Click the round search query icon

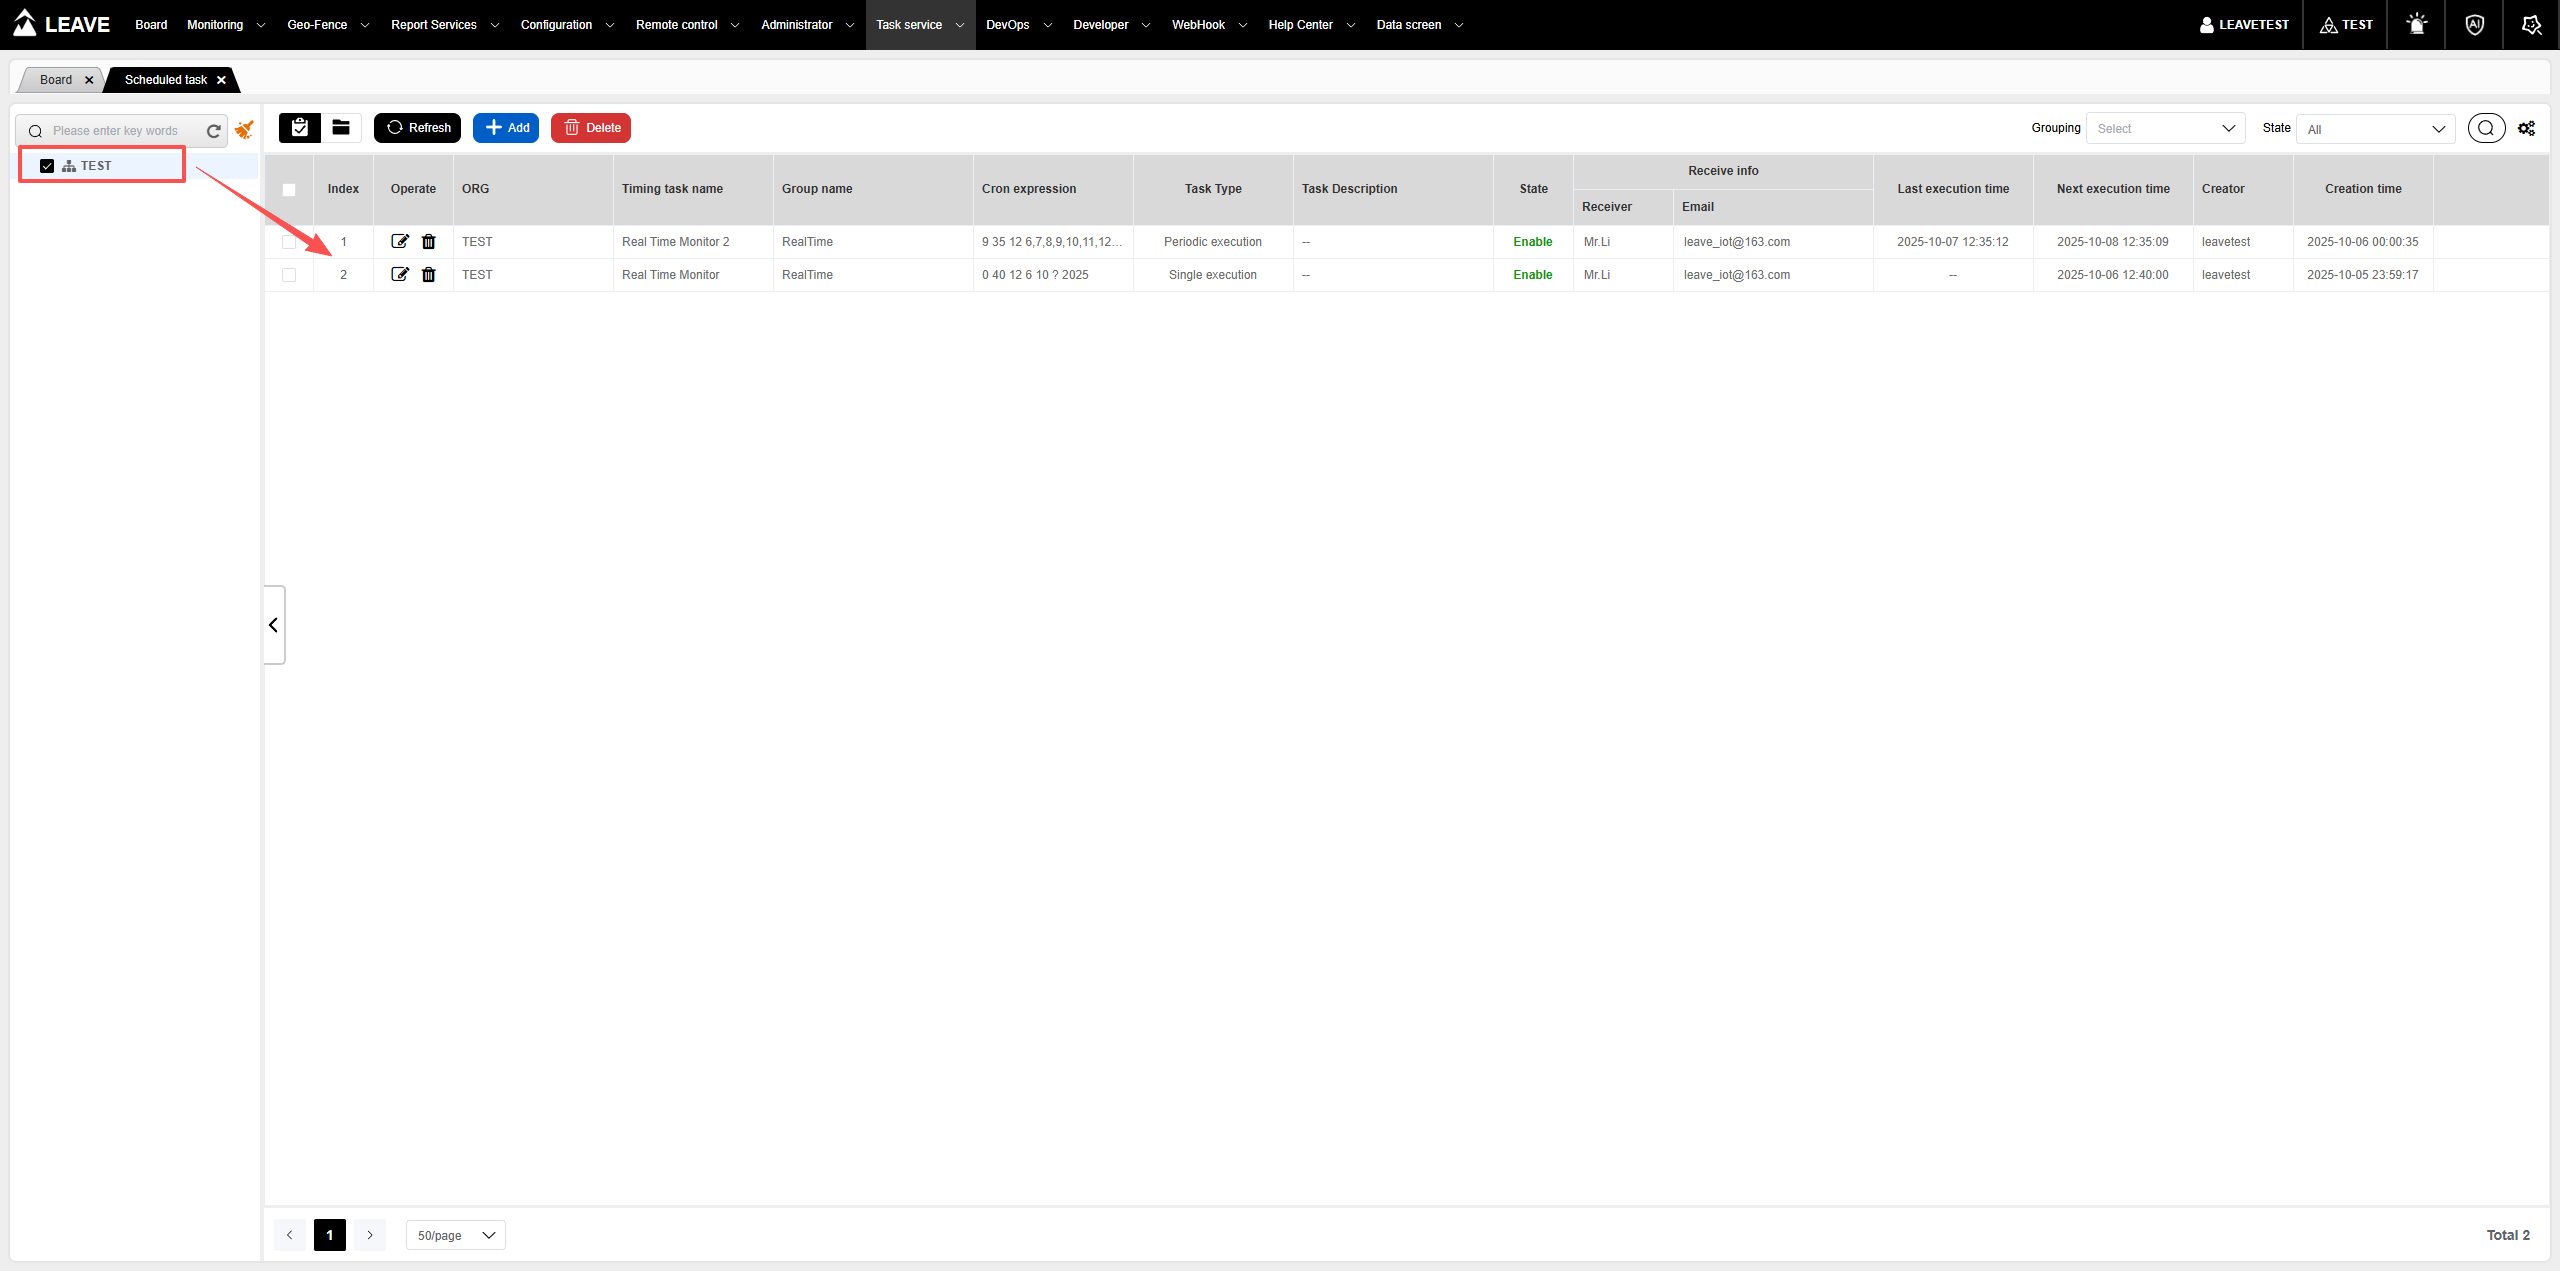coord(2486,128)
